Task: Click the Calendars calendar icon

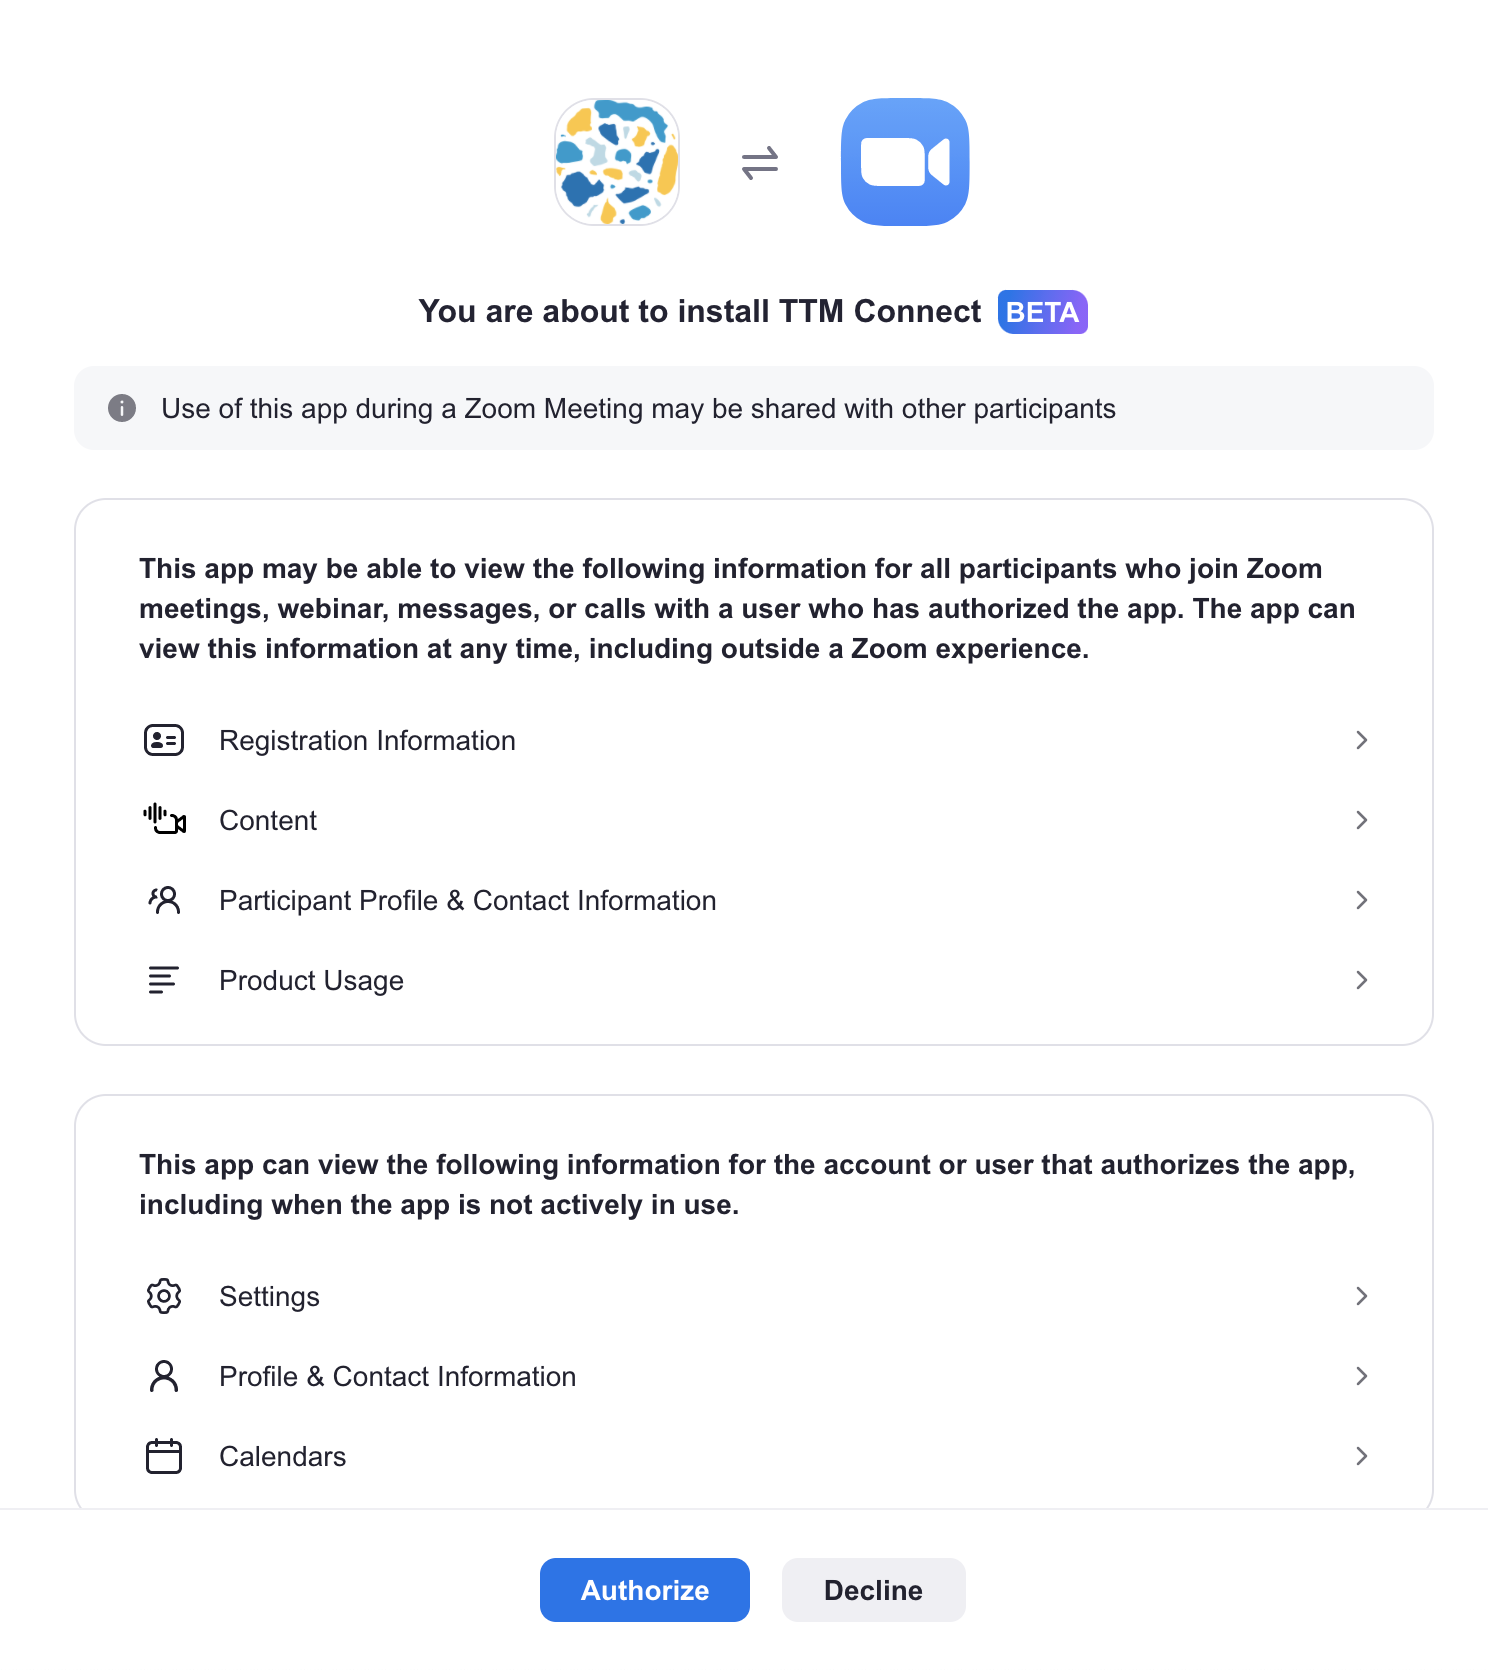Action: pos(164,1456)
